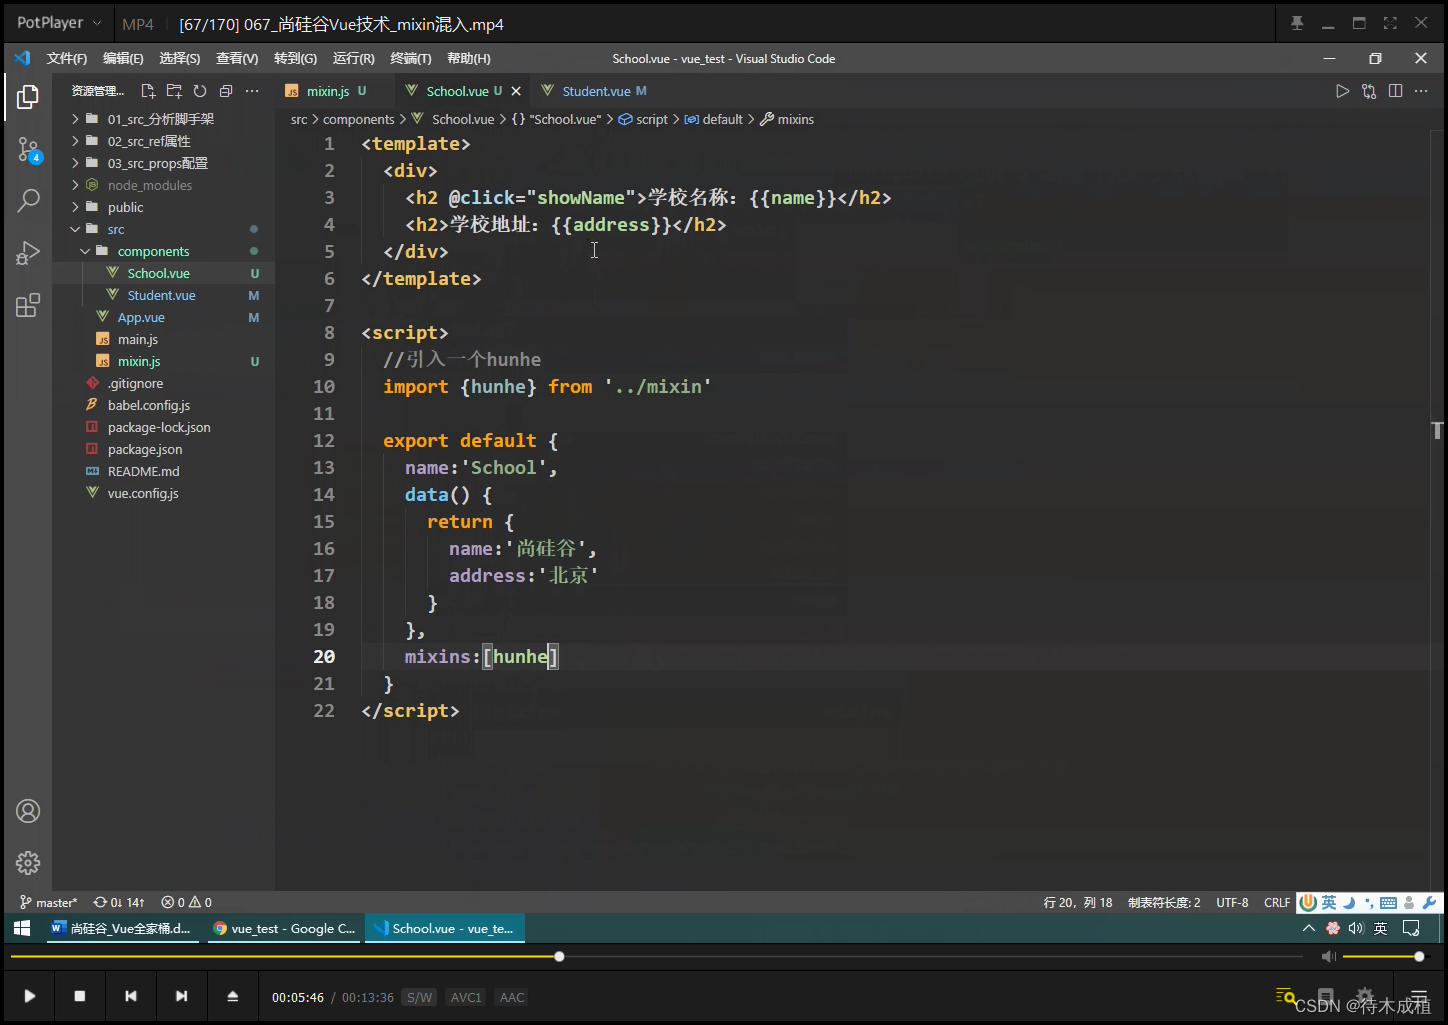Open the 编辑(E) menu
The image size is (1448, 1025).
[x=123, y=58]
